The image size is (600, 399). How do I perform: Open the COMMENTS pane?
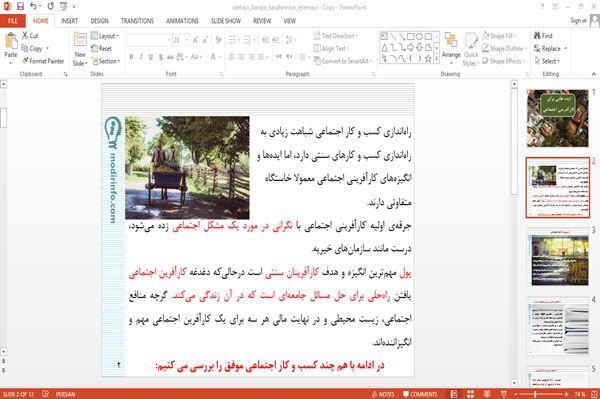[420, 394]
